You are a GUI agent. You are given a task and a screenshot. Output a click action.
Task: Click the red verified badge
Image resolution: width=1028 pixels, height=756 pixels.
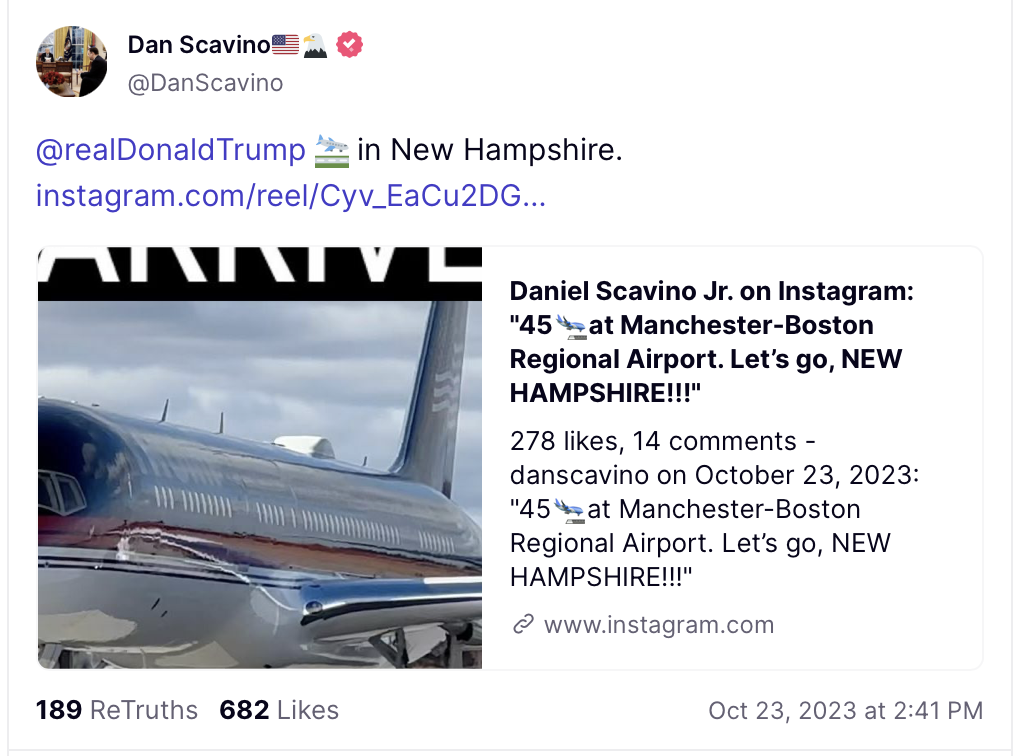(349, 45)
